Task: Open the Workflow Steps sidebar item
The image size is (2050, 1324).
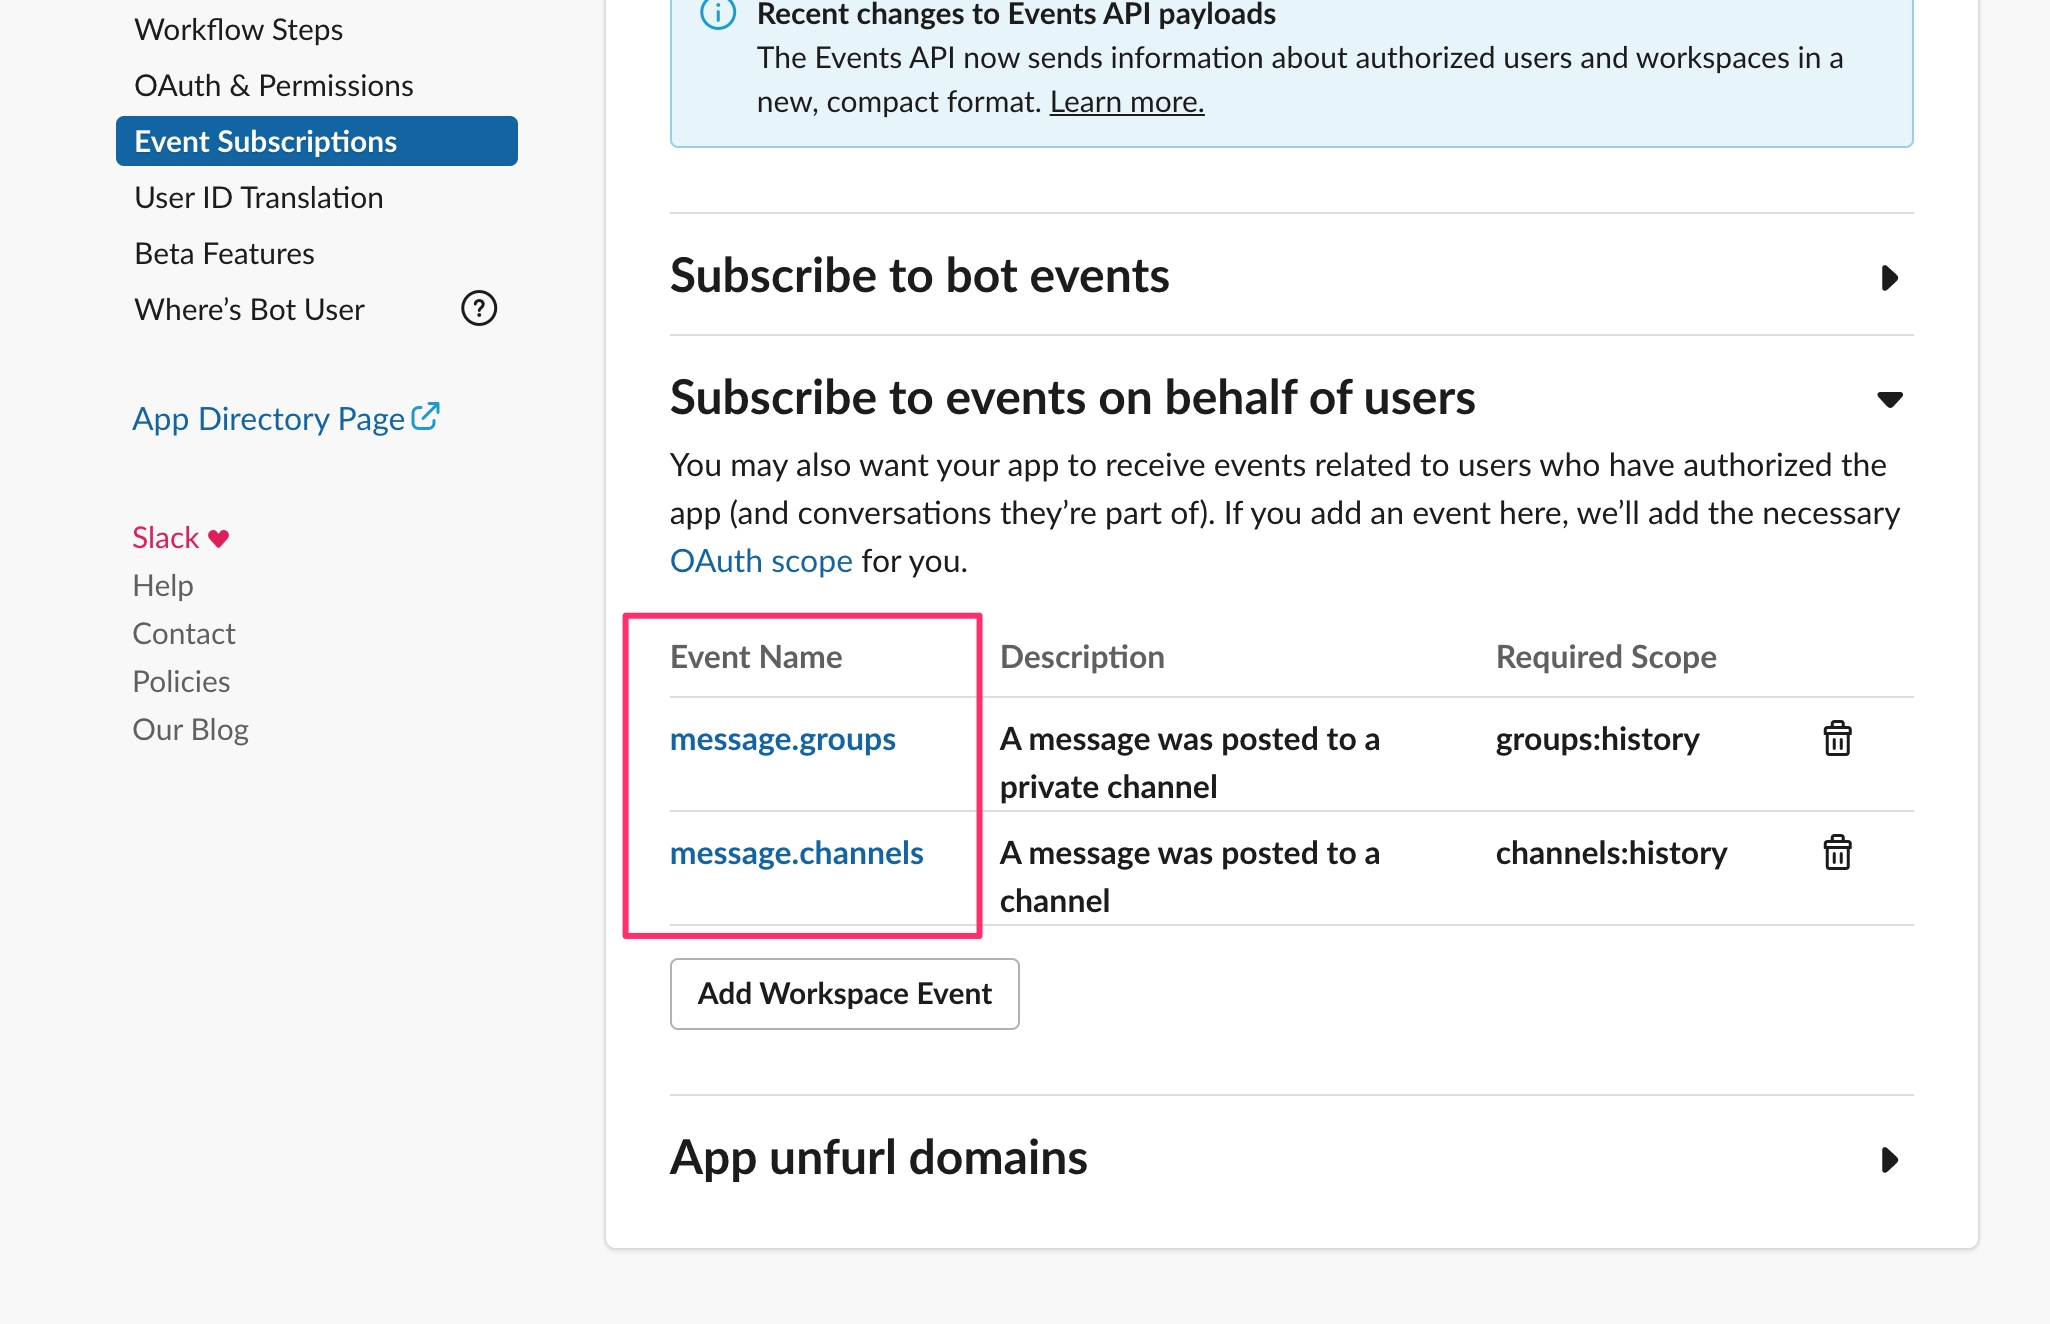Action: point(238,30)
